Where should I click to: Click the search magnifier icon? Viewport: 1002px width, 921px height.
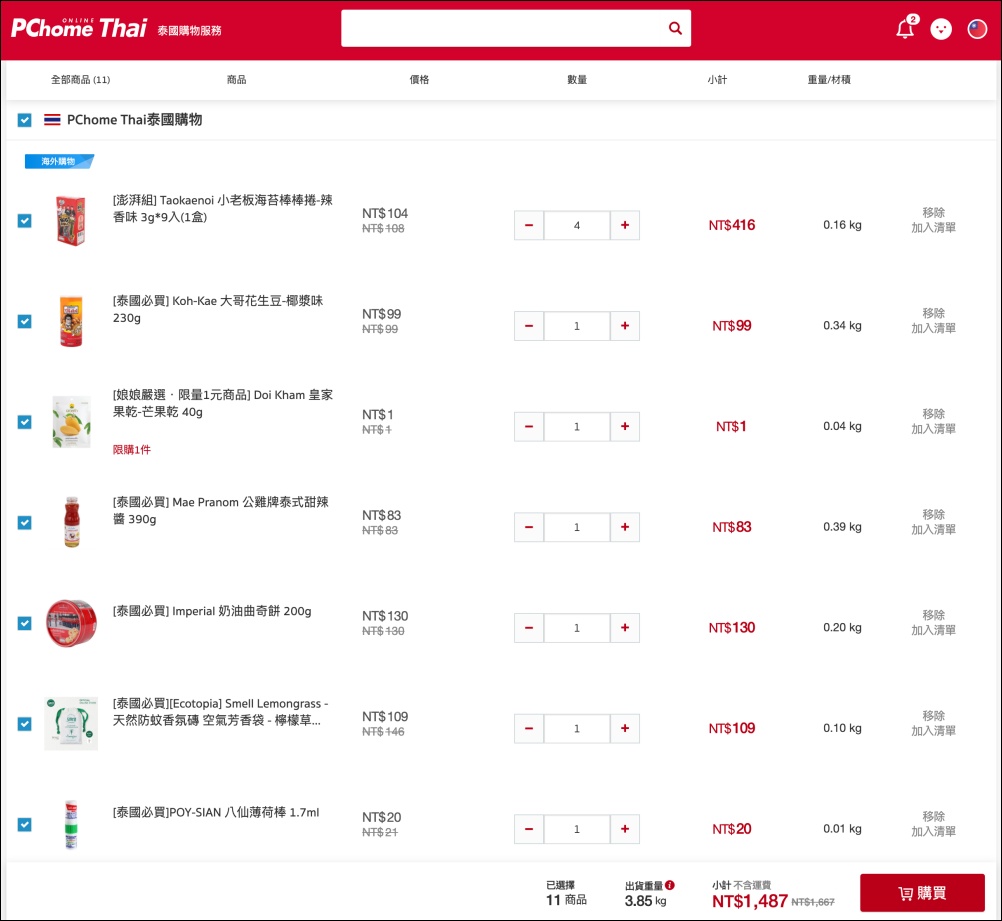click(x=675, y=29)
